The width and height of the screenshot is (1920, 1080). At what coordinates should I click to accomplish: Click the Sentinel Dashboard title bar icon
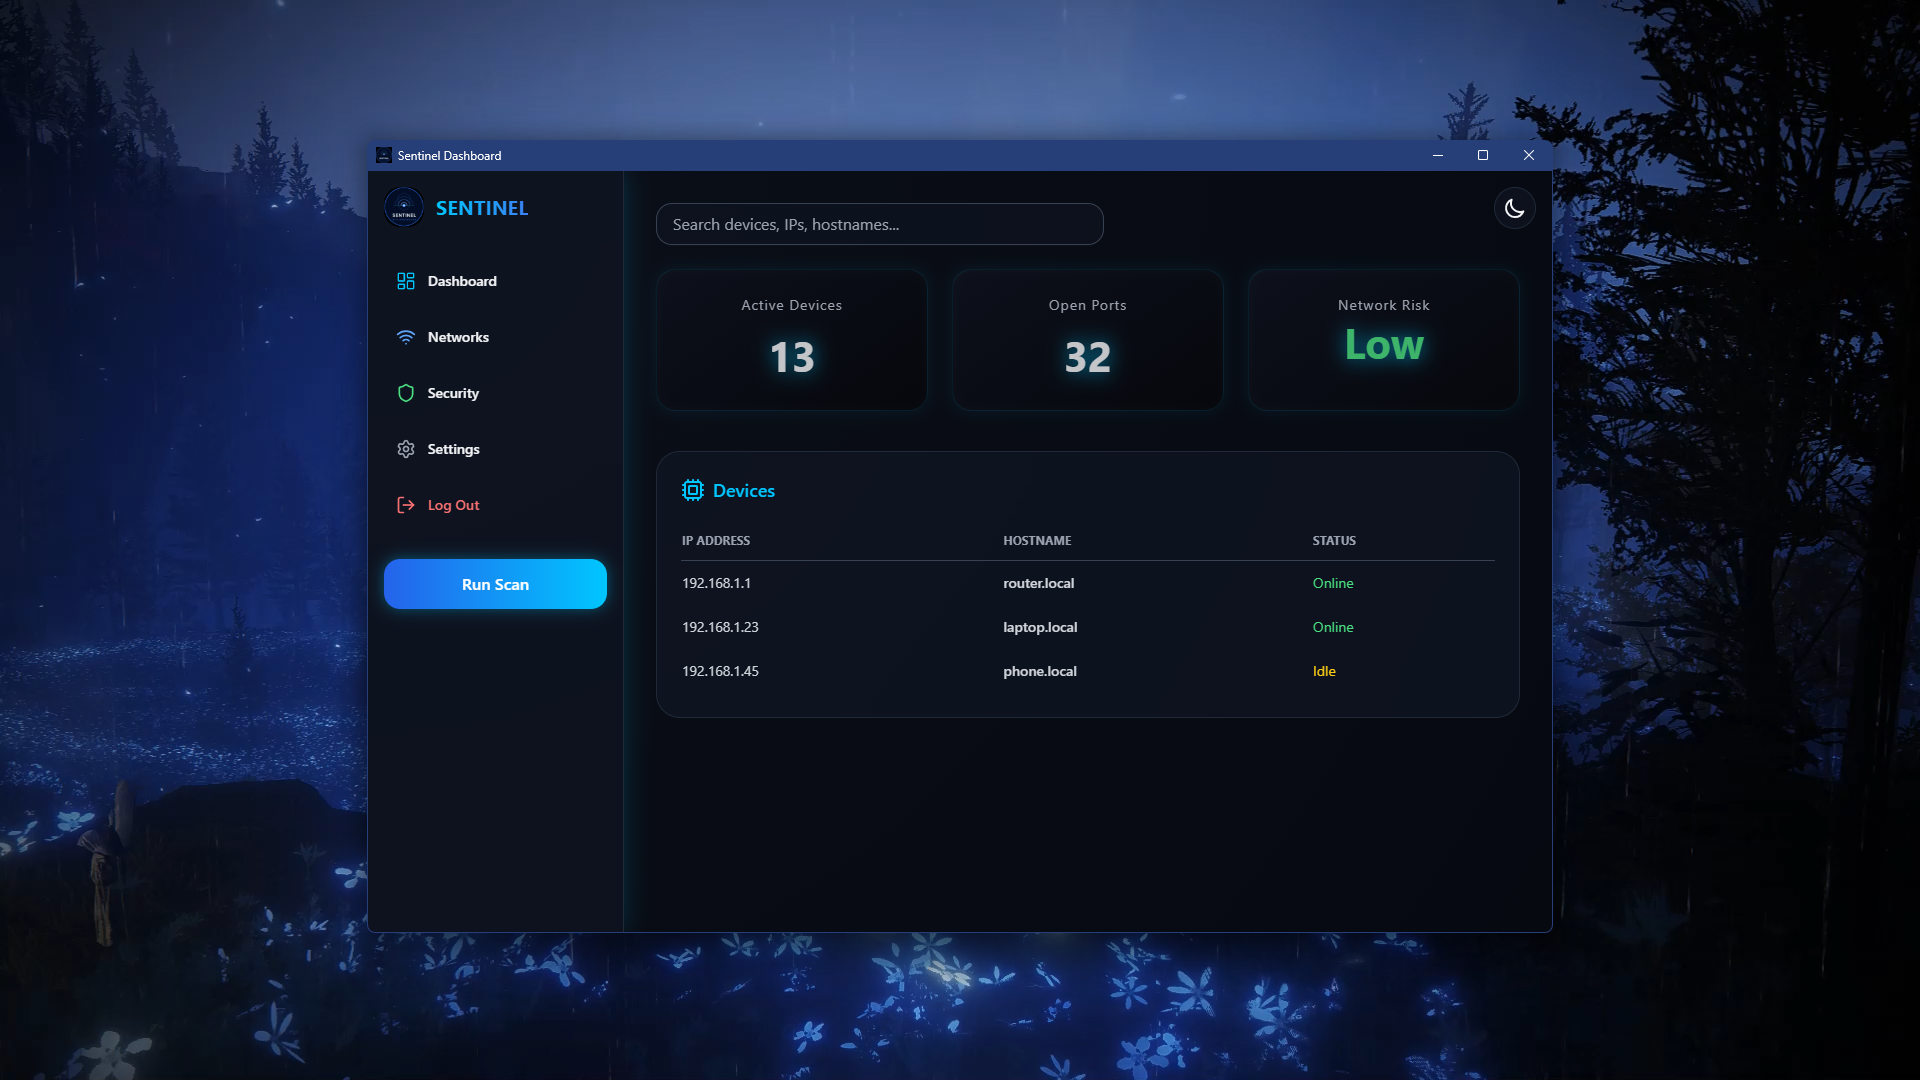(384, 155)
